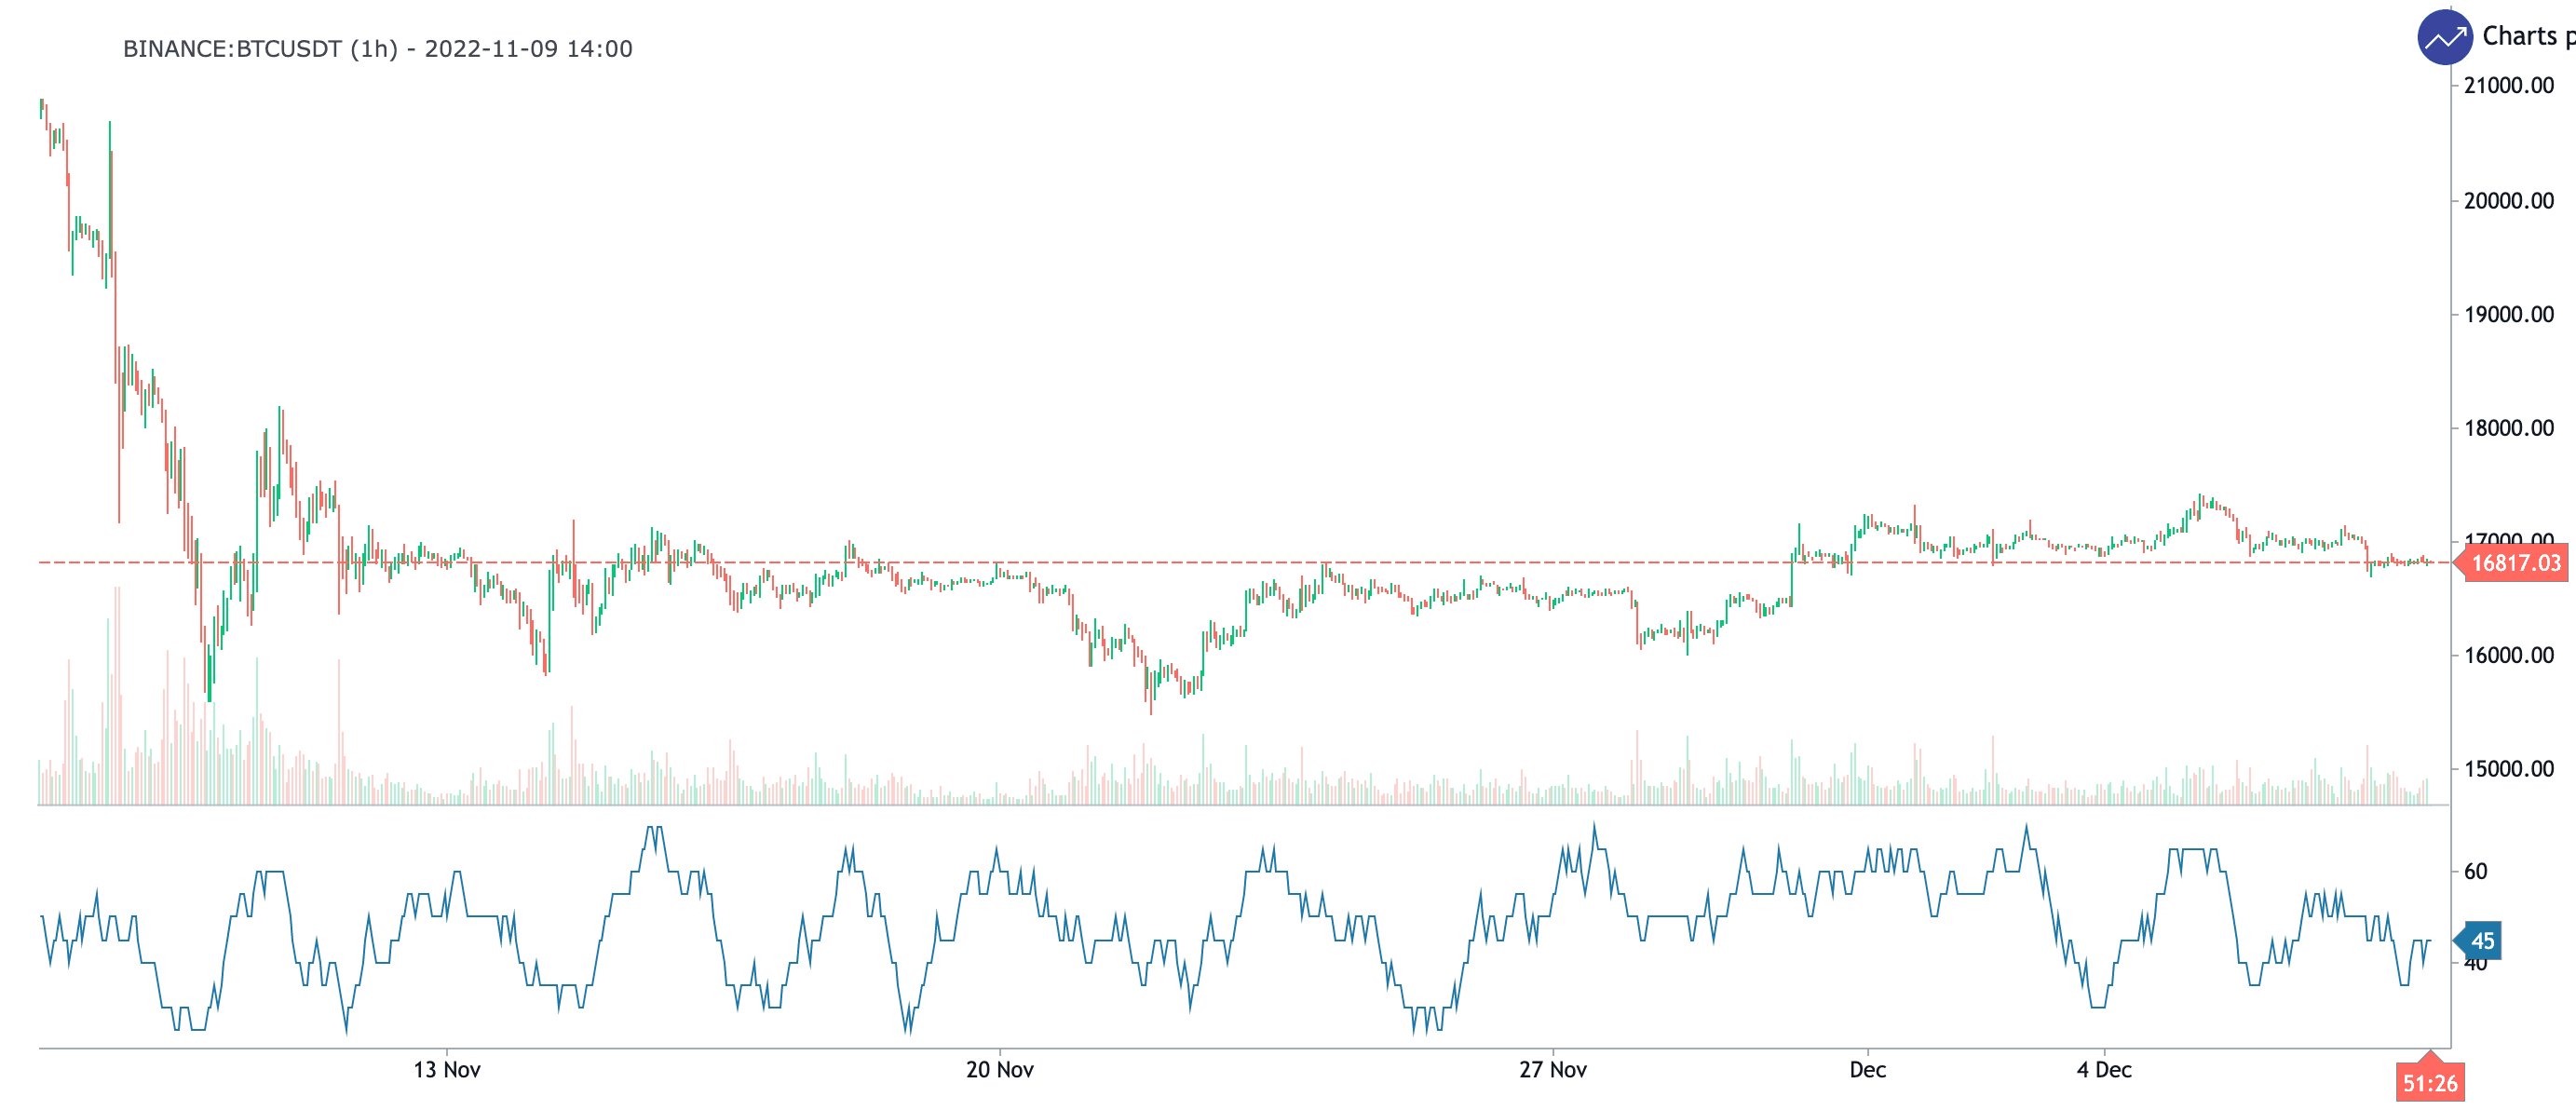The height and width of the screenshot is (1110, 2576).
Task: Click the 19000.00 price axis label
Action: [x=2508, y=315]
